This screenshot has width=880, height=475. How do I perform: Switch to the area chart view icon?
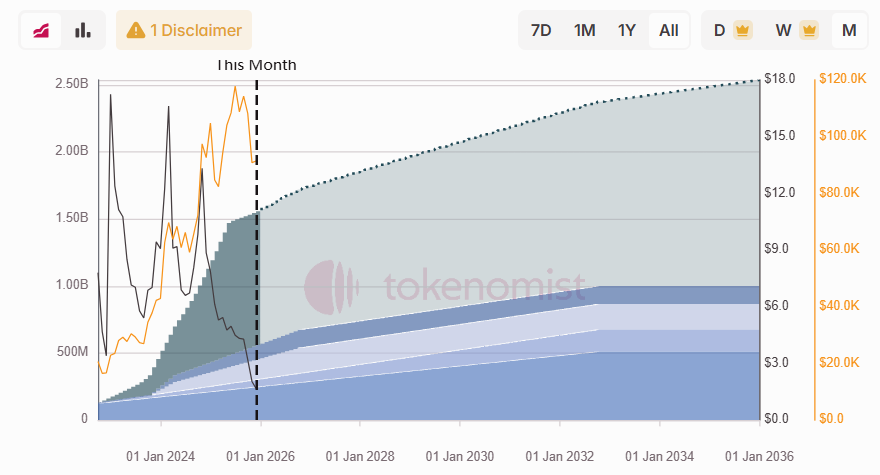[x=42, y=30]
